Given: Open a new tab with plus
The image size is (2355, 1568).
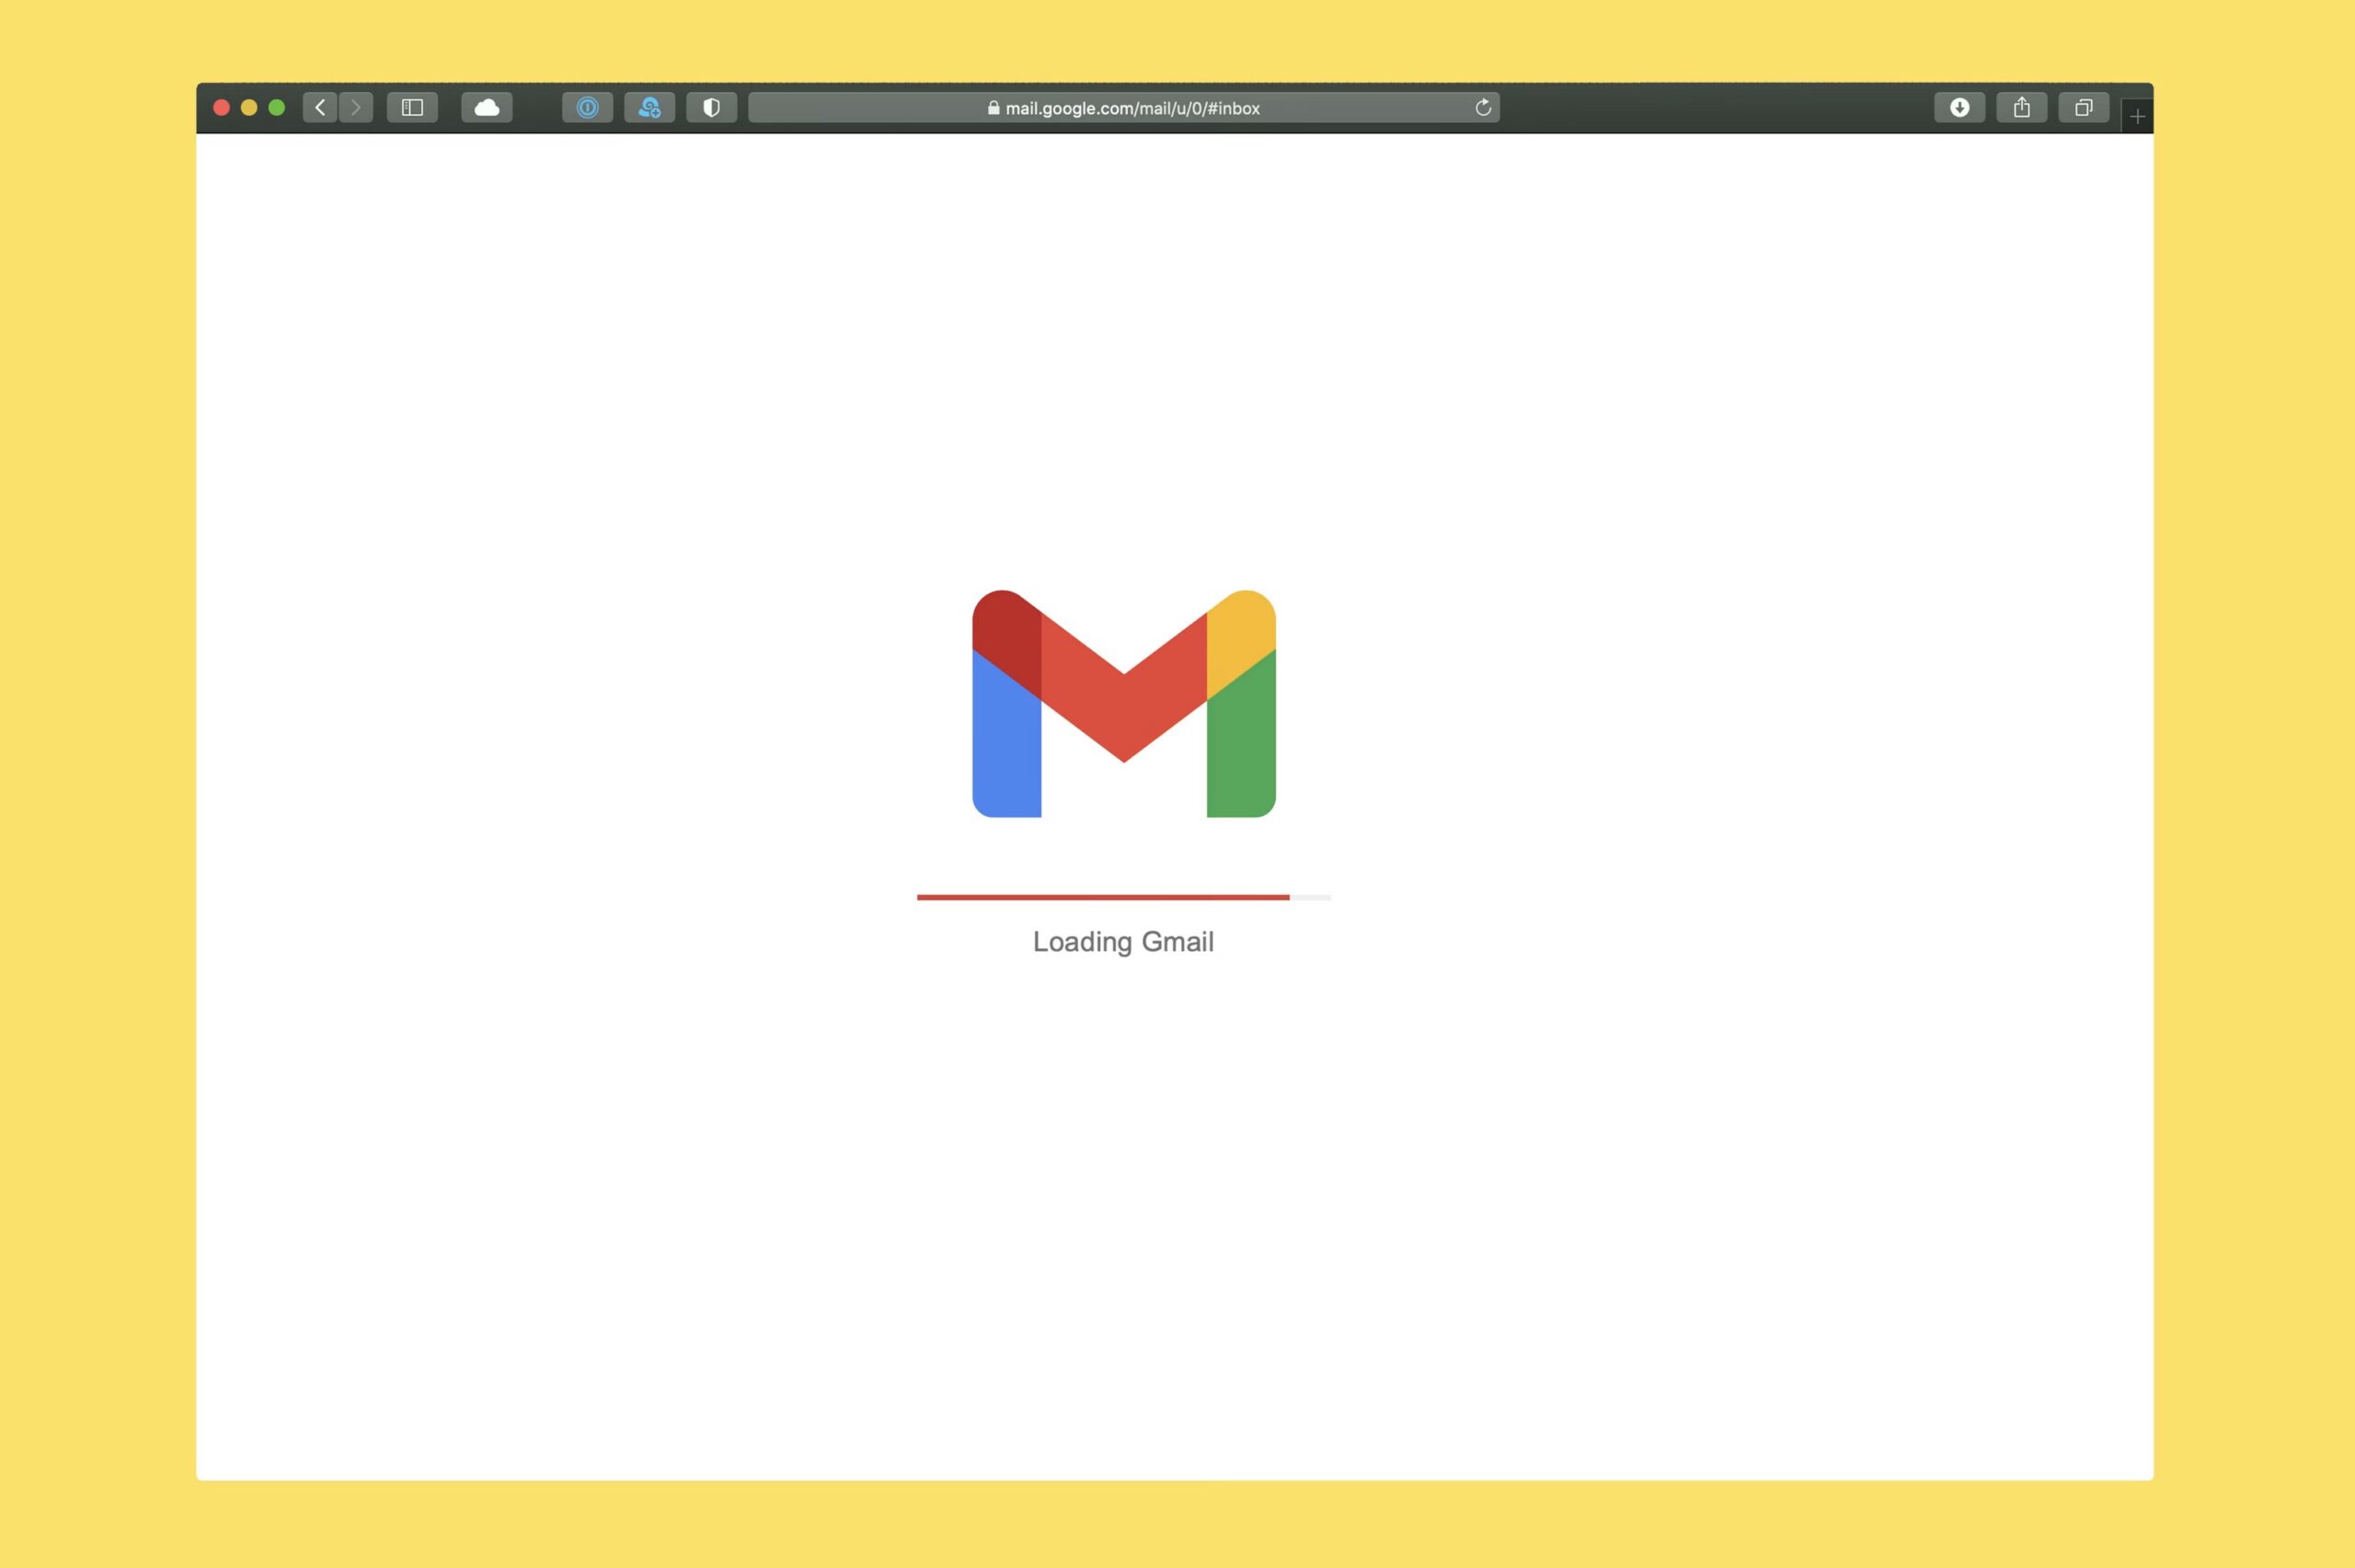Looking at the screenshot, I should point(2137,117).
